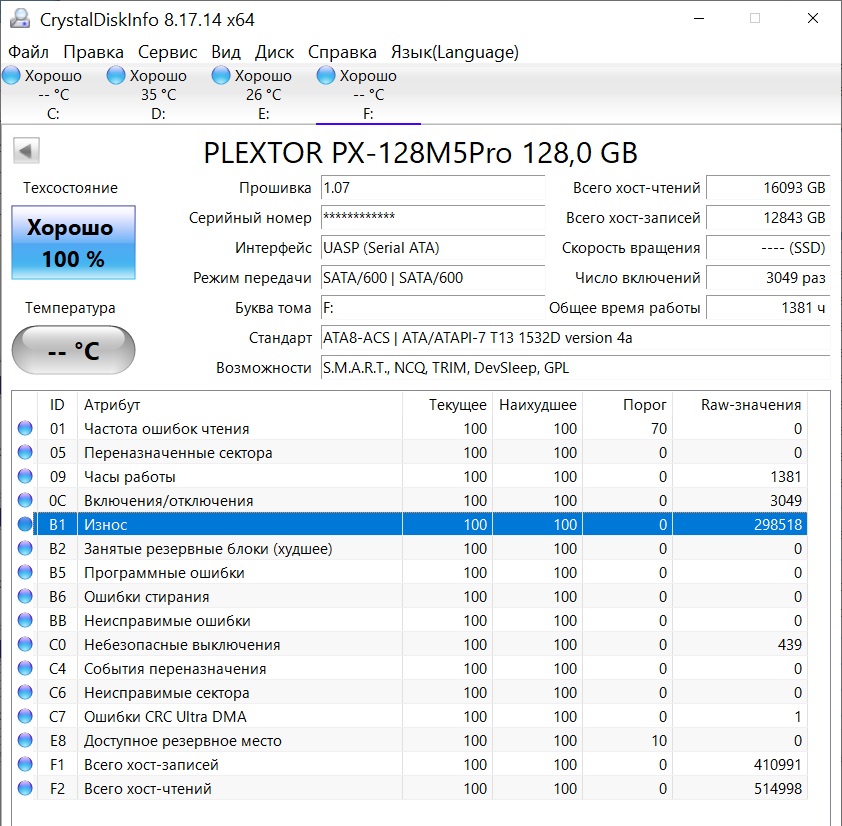842x826 pixels.
Task: Click the firmware field 1.07
Action: coord(433,188)
